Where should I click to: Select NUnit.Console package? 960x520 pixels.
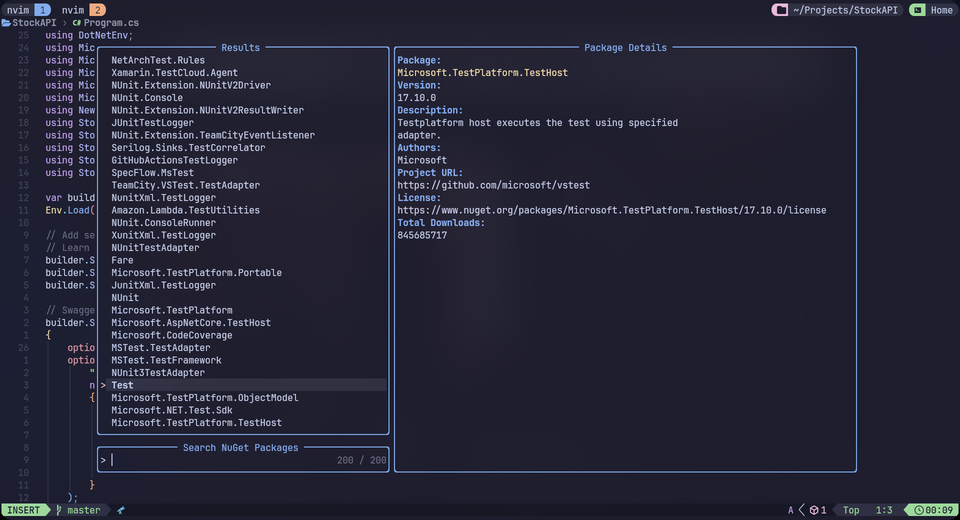pos(147,97)
